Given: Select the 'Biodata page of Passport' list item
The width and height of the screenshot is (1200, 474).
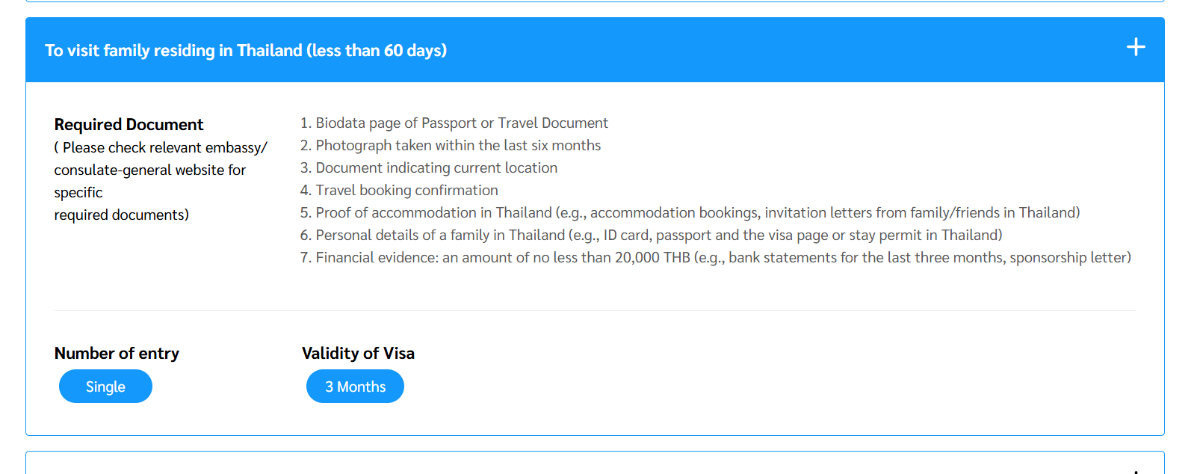Looking at the screenshot, I should (x=461, y=123).
